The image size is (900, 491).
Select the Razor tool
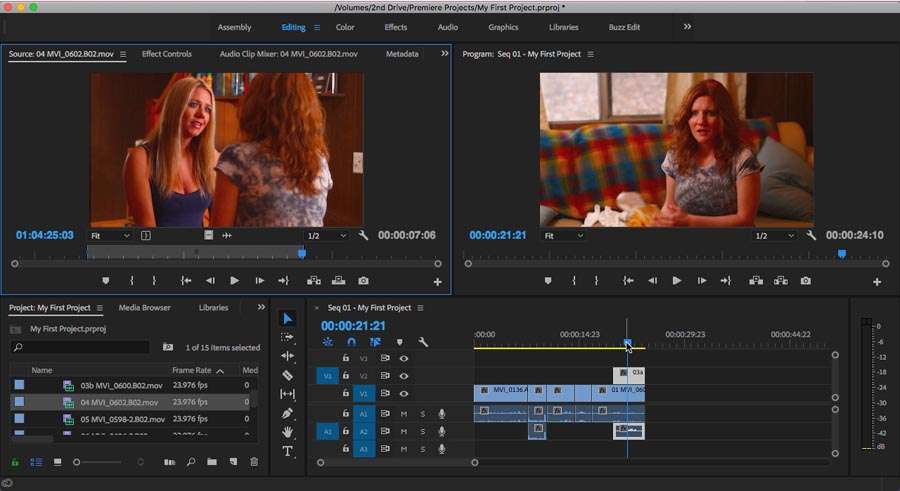tap(288, 375)
